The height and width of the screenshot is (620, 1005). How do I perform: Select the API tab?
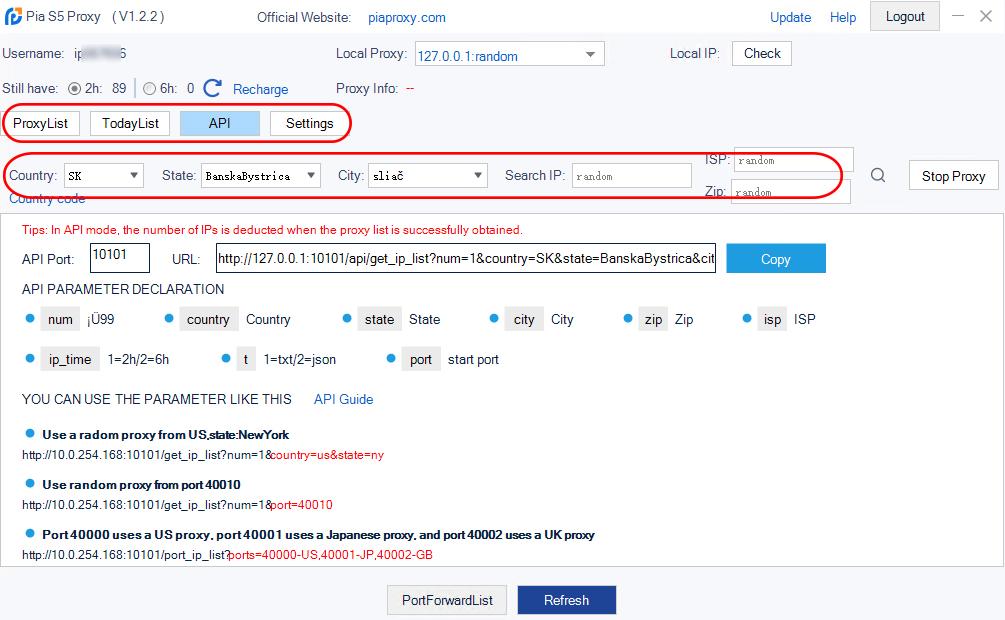pos(220,123)
